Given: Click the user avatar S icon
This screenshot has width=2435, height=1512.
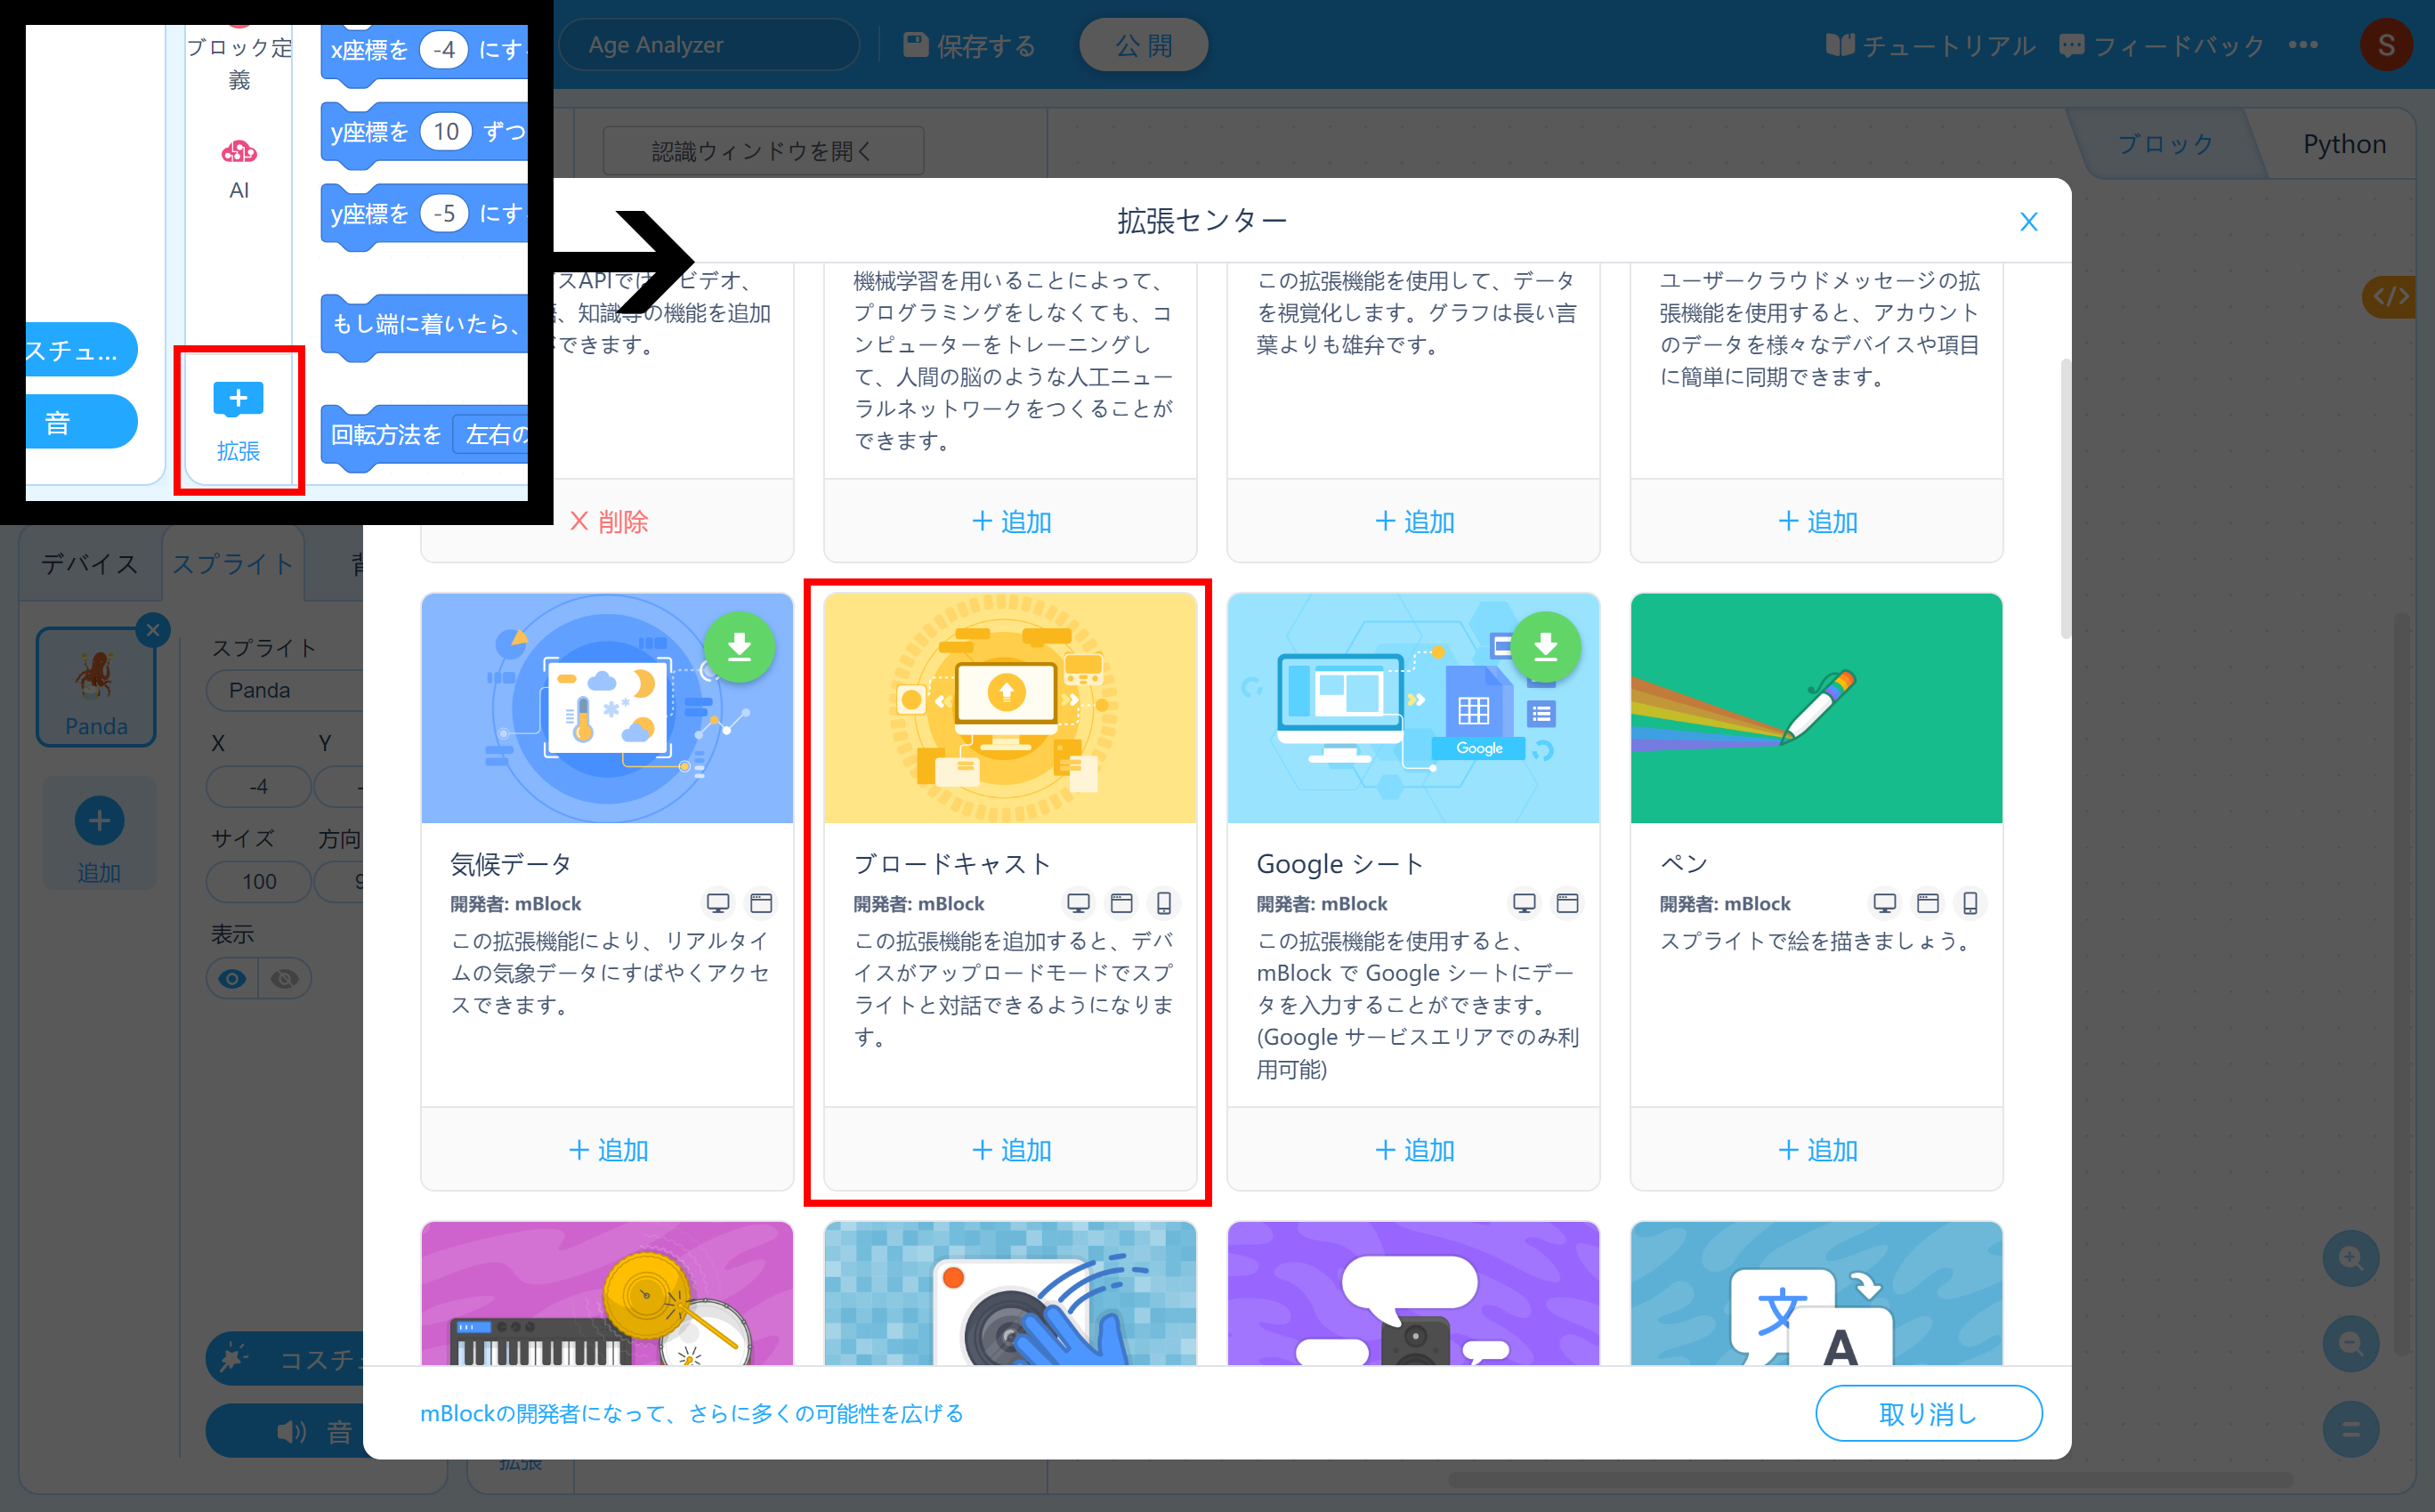Looking at the screenshot, I should 2387,45.
